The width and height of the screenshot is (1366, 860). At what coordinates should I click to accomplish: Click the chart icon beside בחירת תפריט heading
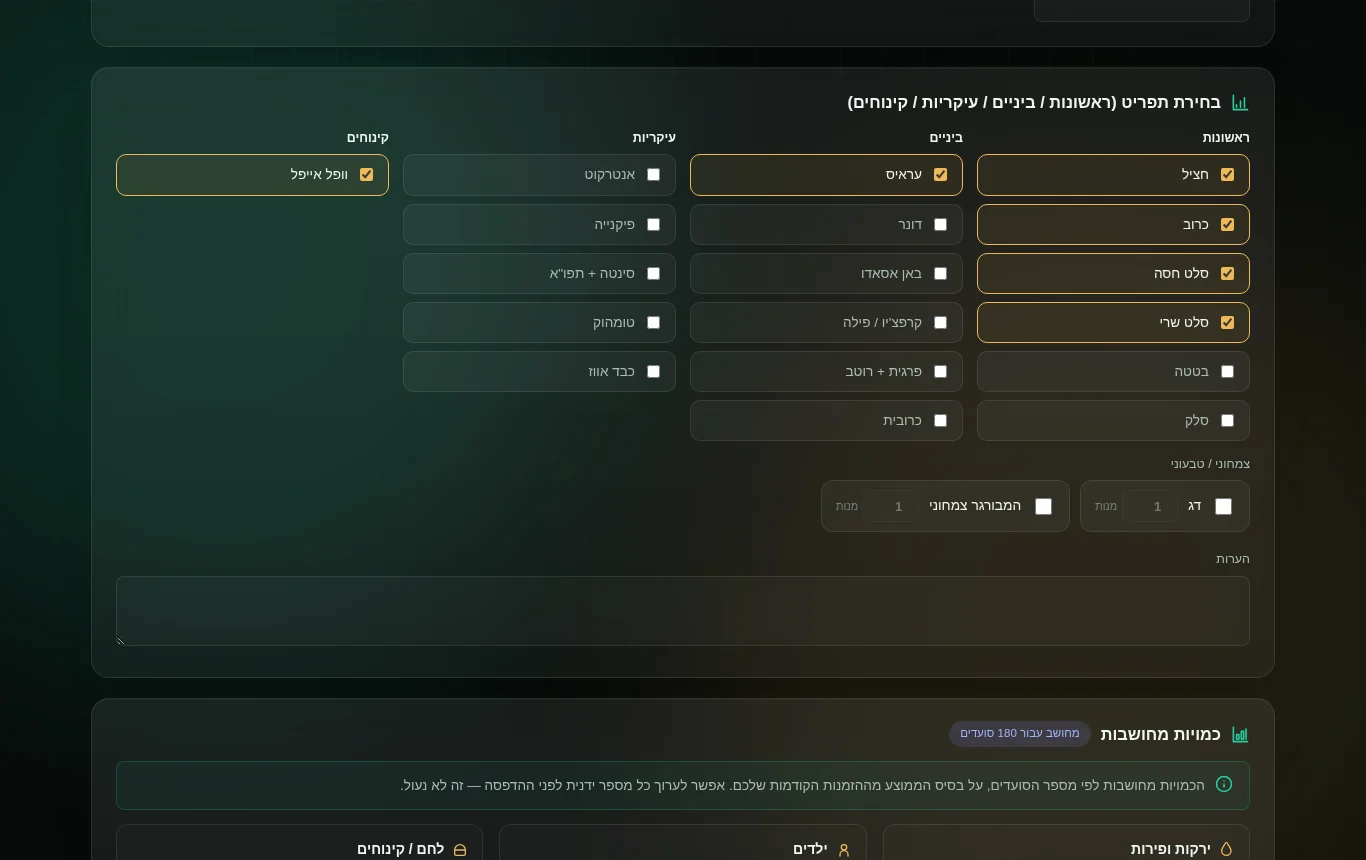[x=1240, y=103]
